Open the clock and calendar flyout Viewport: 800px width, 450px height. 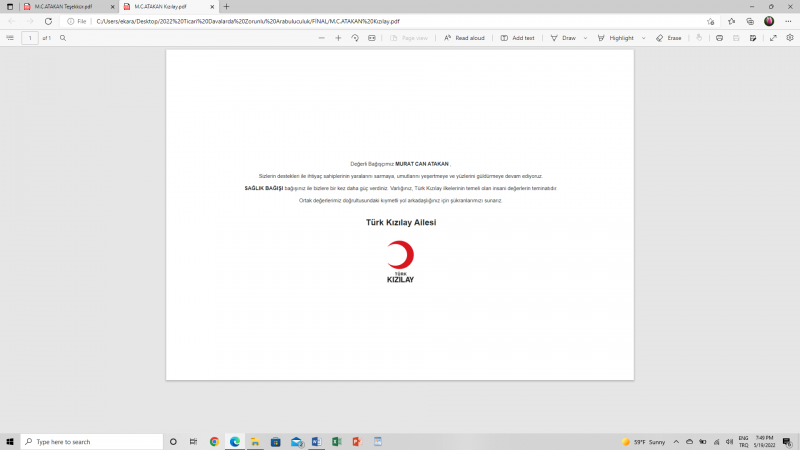point(764,442)
